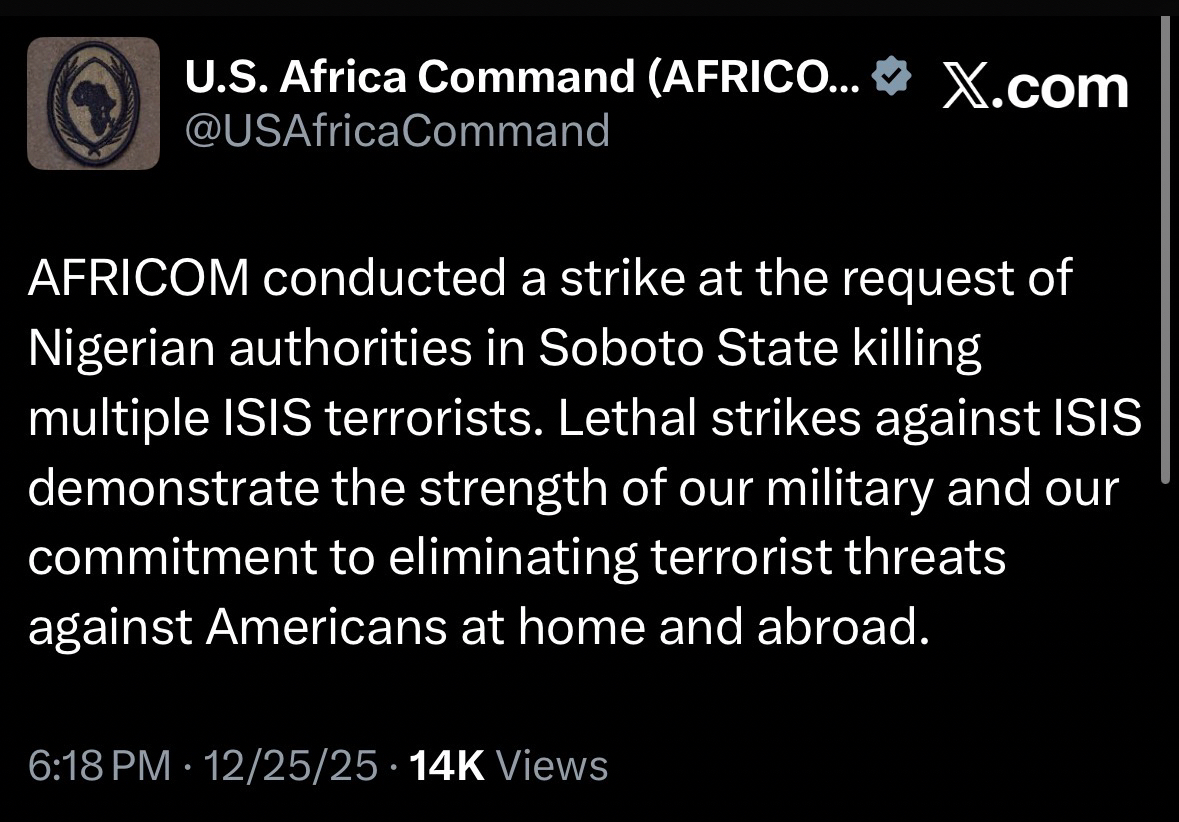Click the "Views" label
The width and height of the screenshot is (1179, 822).
tap(552, 766)
